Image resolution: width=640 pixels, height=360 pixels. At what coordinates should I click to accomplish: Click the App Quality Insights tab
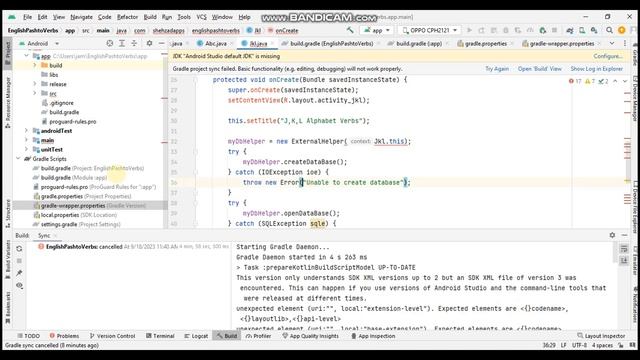310,336
